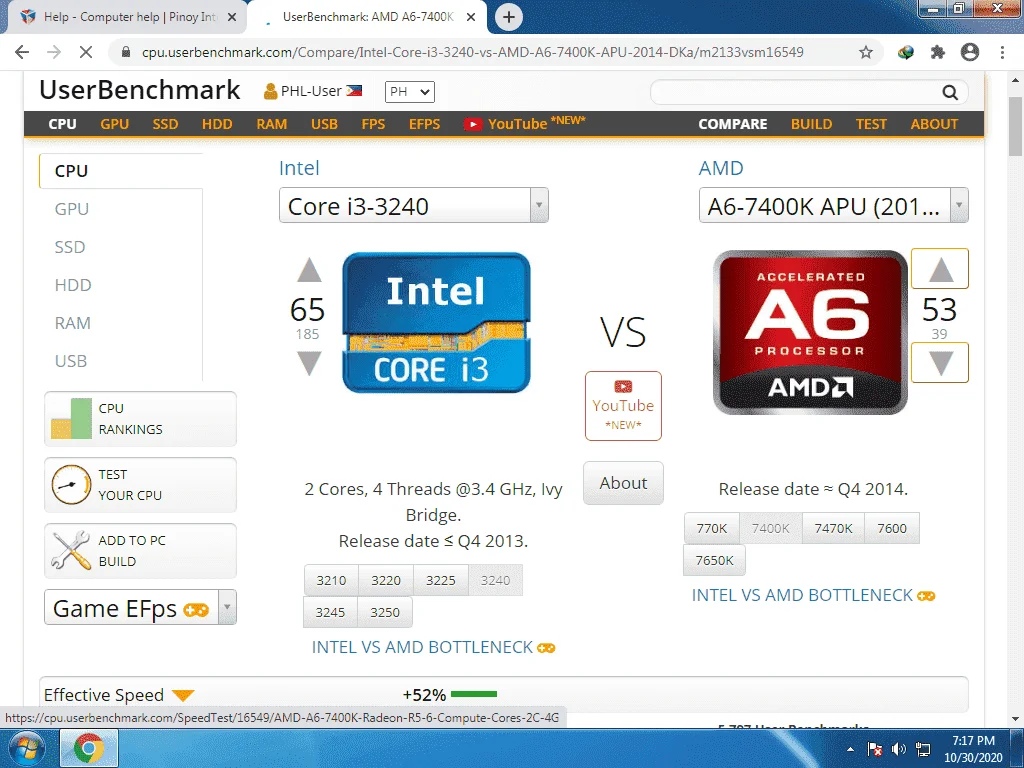
Task: Open INTEL VS AMD BOTTLENECK link under Intel
Action: (433, 647)
